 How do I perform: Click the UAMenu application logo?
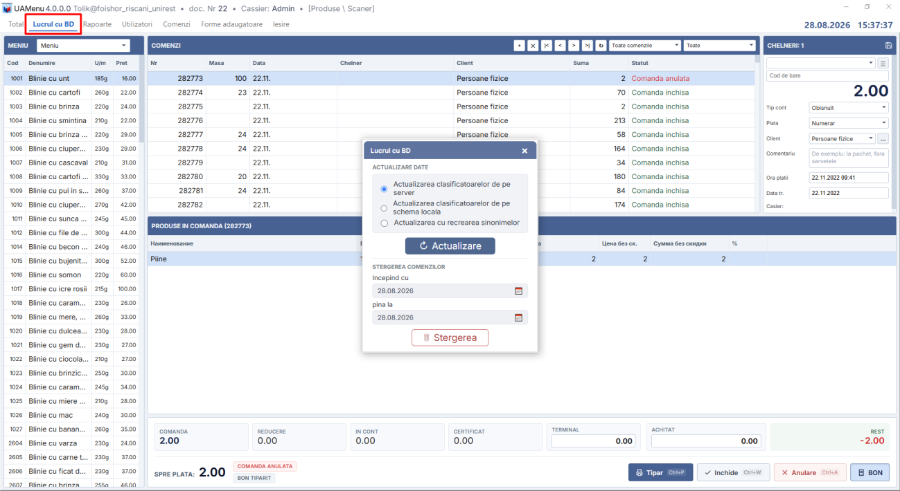click(x=7, y=8)
